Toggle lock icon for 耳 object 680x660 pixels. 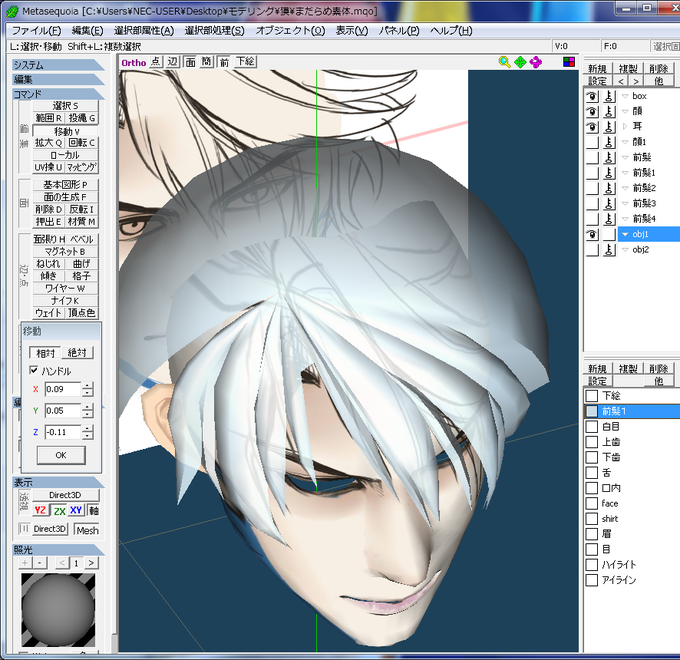(609, 126)
